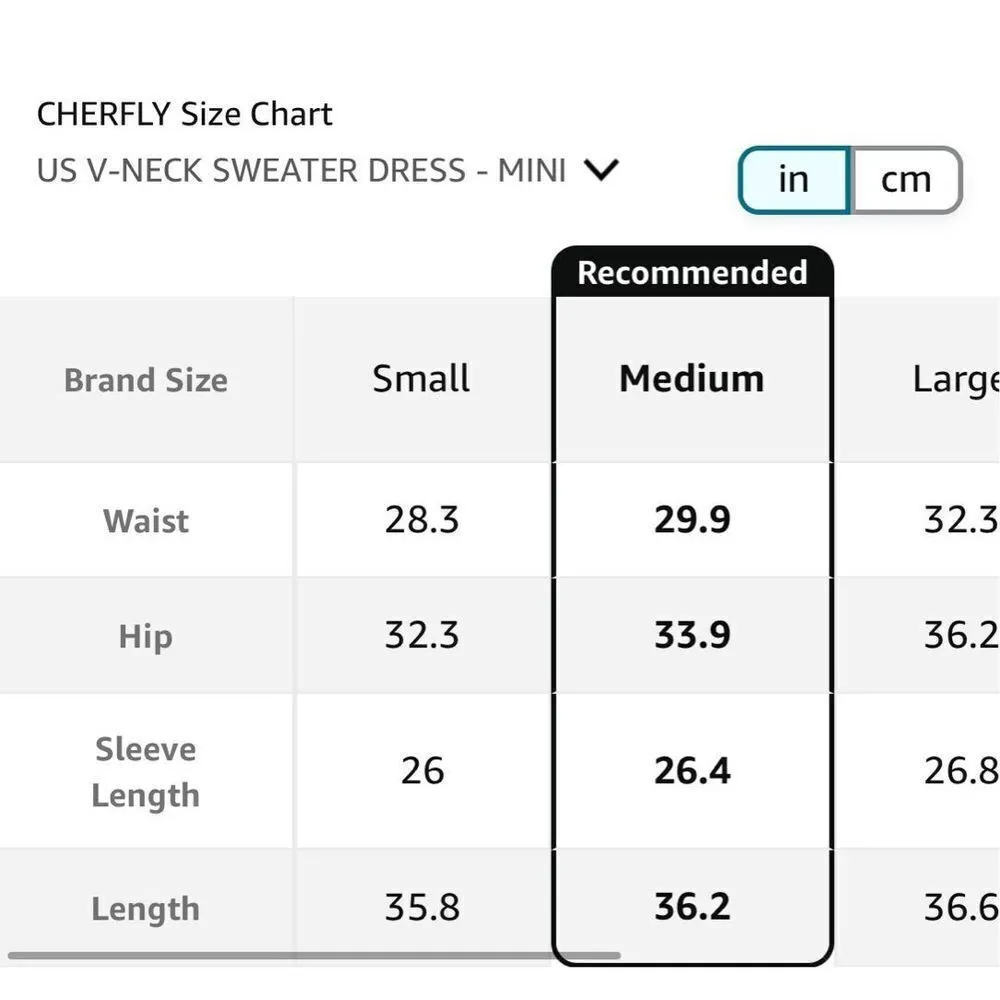Select the Medium waist value 29.9
Viewport: 1000px width, 1000px height.
click(691, 521)
